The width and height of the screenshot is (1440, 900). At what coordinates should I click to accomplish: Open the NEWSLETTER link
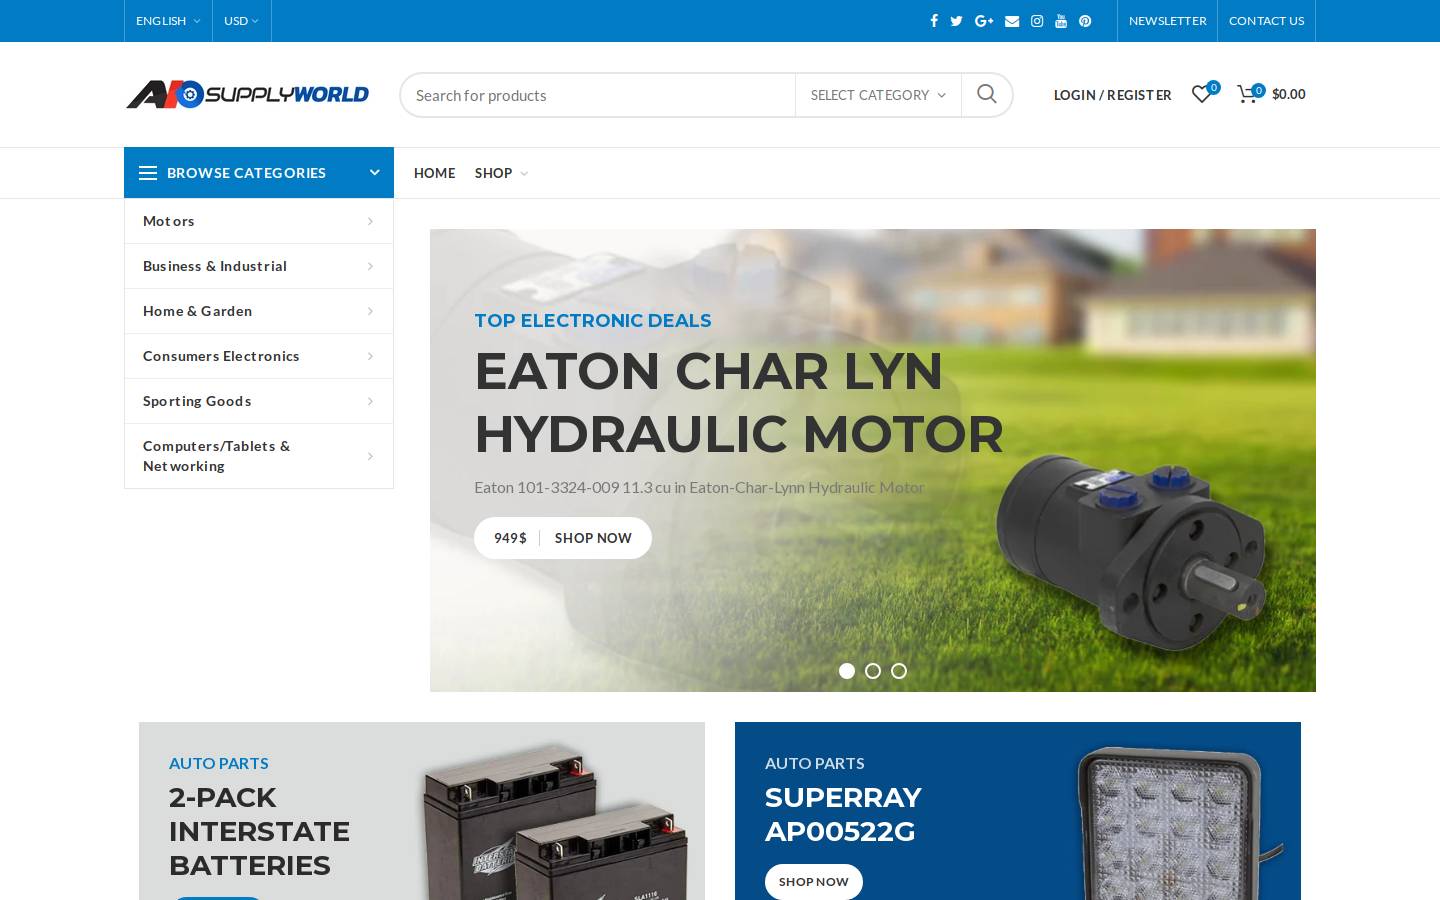click(x=1167, y=21)
